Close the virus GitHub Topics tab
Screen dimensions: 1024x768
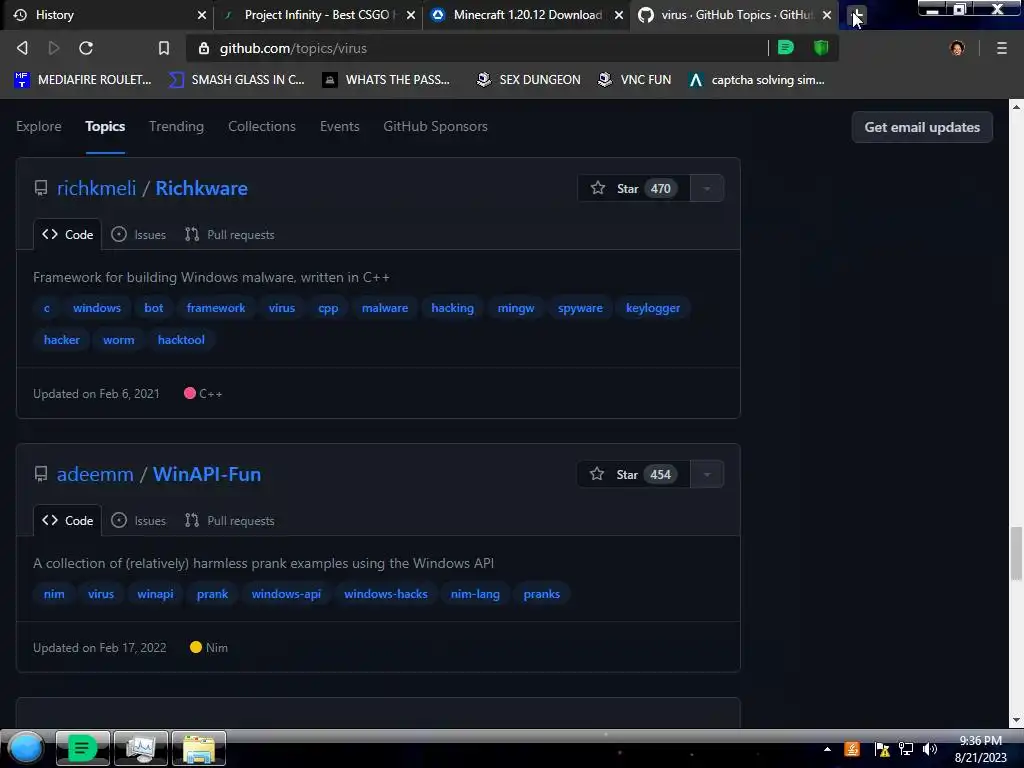tap(827, 15)
